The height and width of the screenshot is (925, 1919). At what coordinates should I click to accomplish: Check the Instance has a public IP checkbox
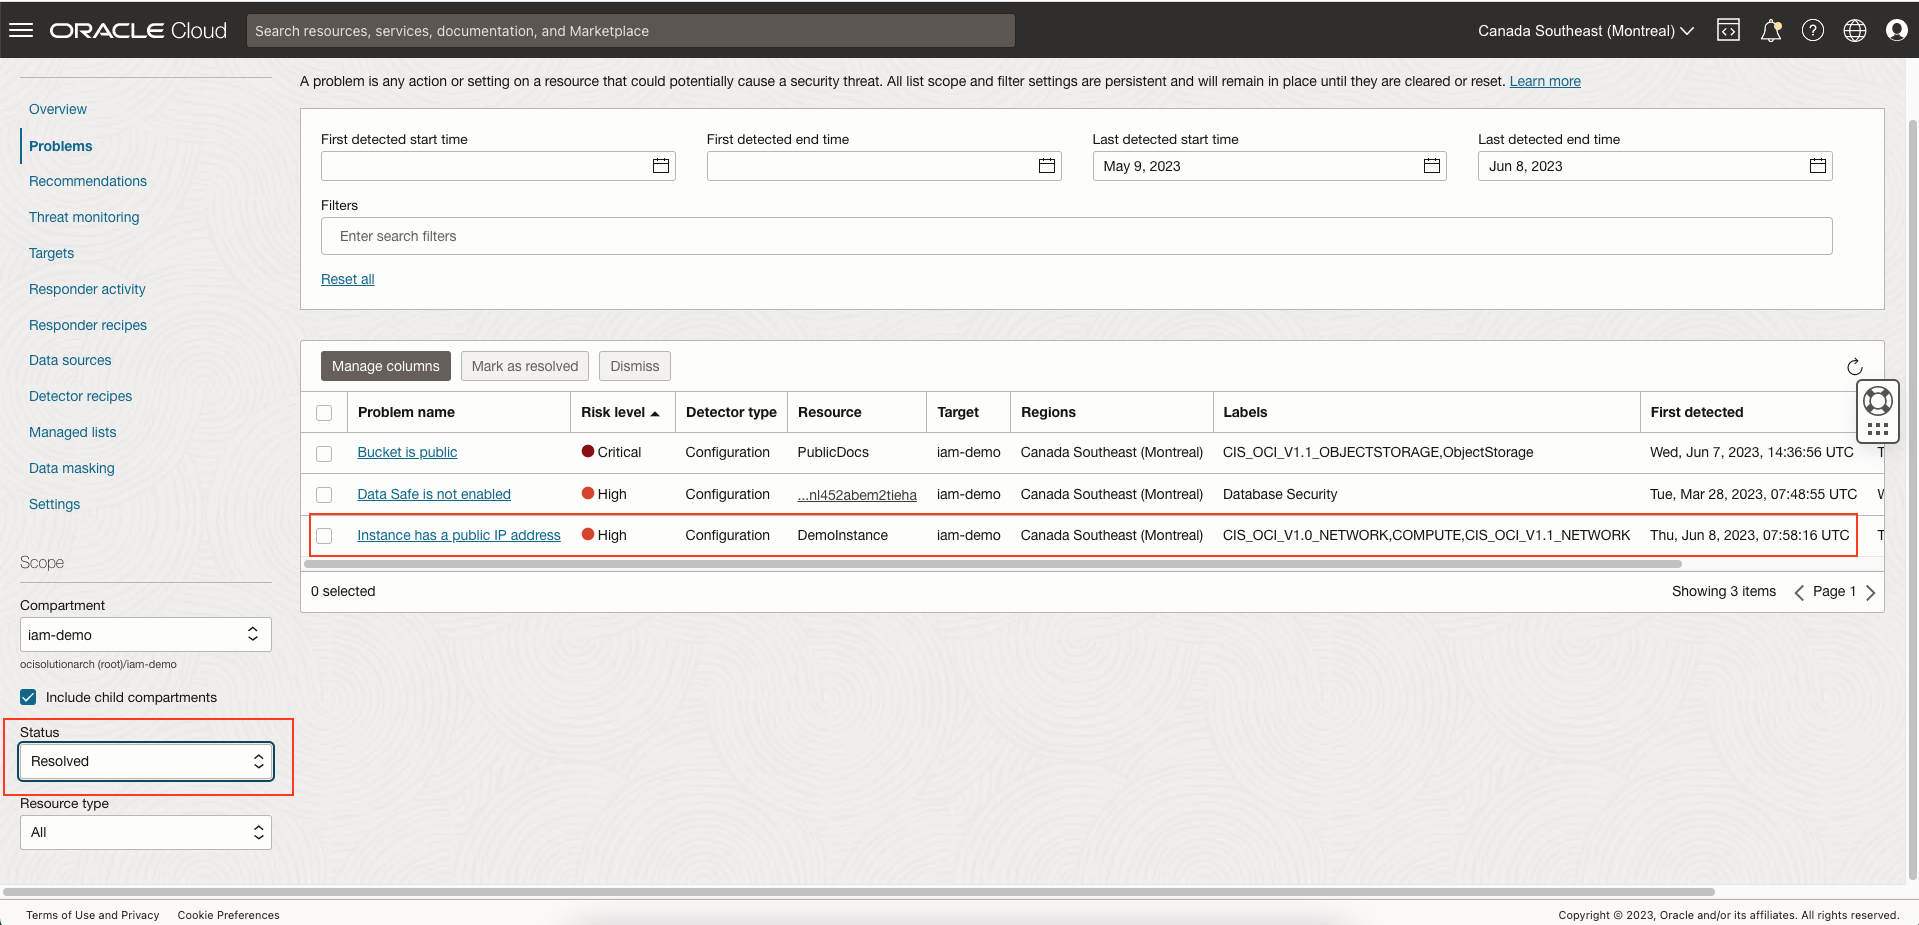coord(324,536)
